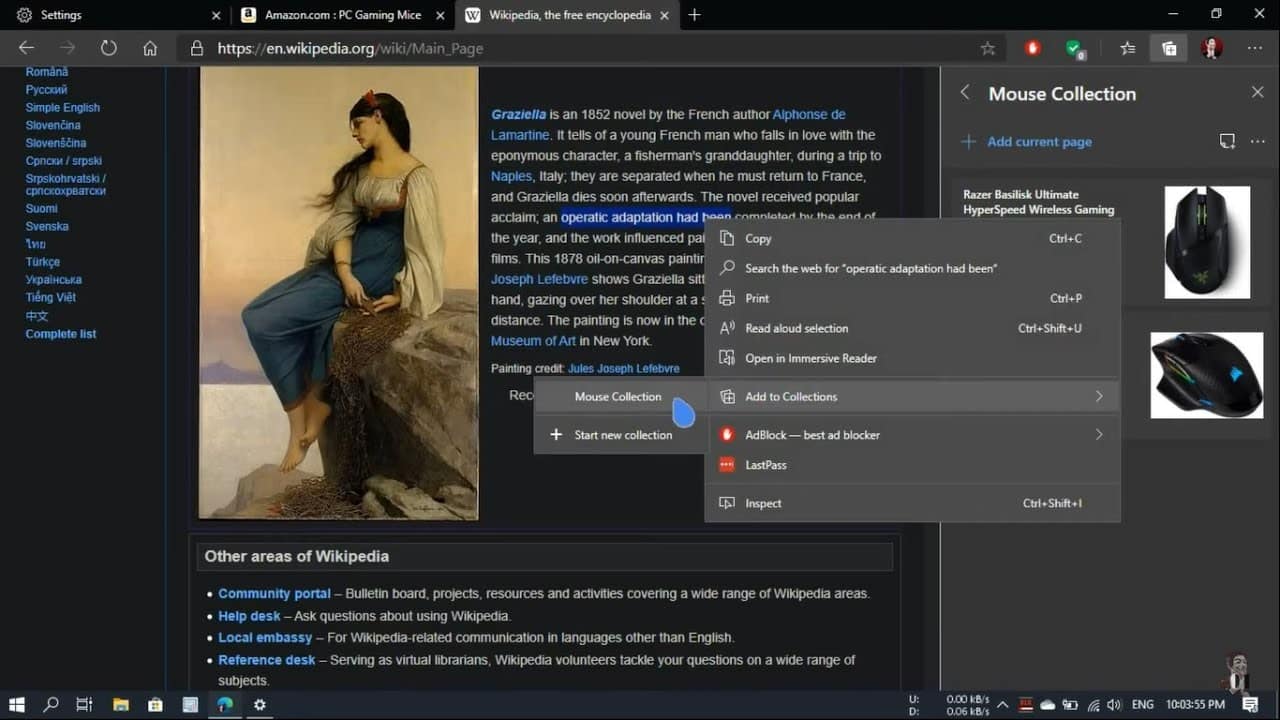The width and height of the screenshot is (1280, 720).
Task: Click the add note icon in Collections
Action: click(x=1227, y=142)
